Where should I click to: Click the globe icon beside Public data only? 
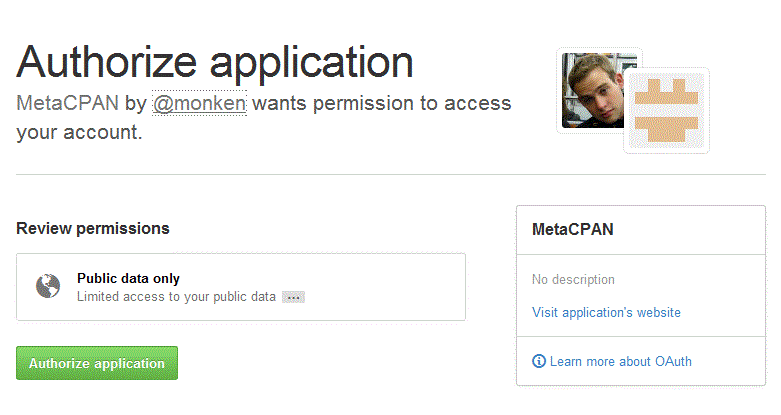tap(48, 287)
